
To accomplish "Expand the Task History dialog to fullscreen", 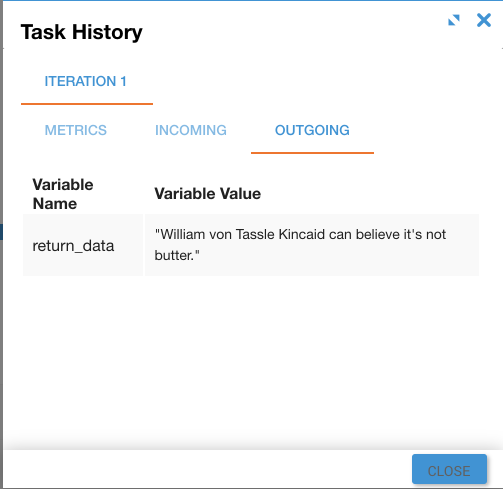I will [x=454, y=20].
